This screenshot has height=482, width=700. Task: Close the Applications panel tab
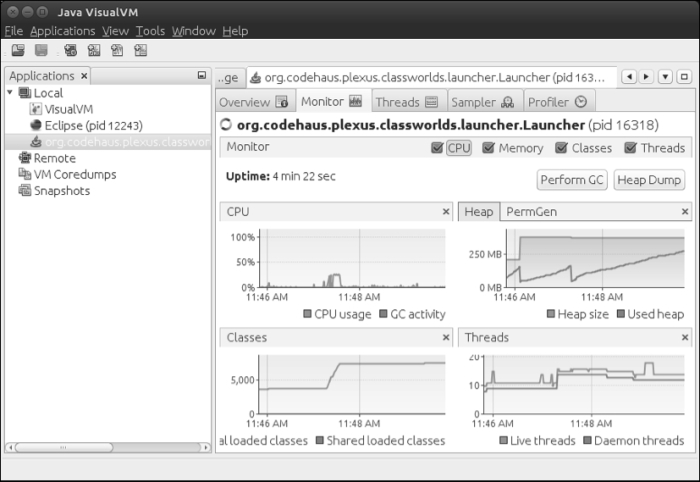pos(84,76)
